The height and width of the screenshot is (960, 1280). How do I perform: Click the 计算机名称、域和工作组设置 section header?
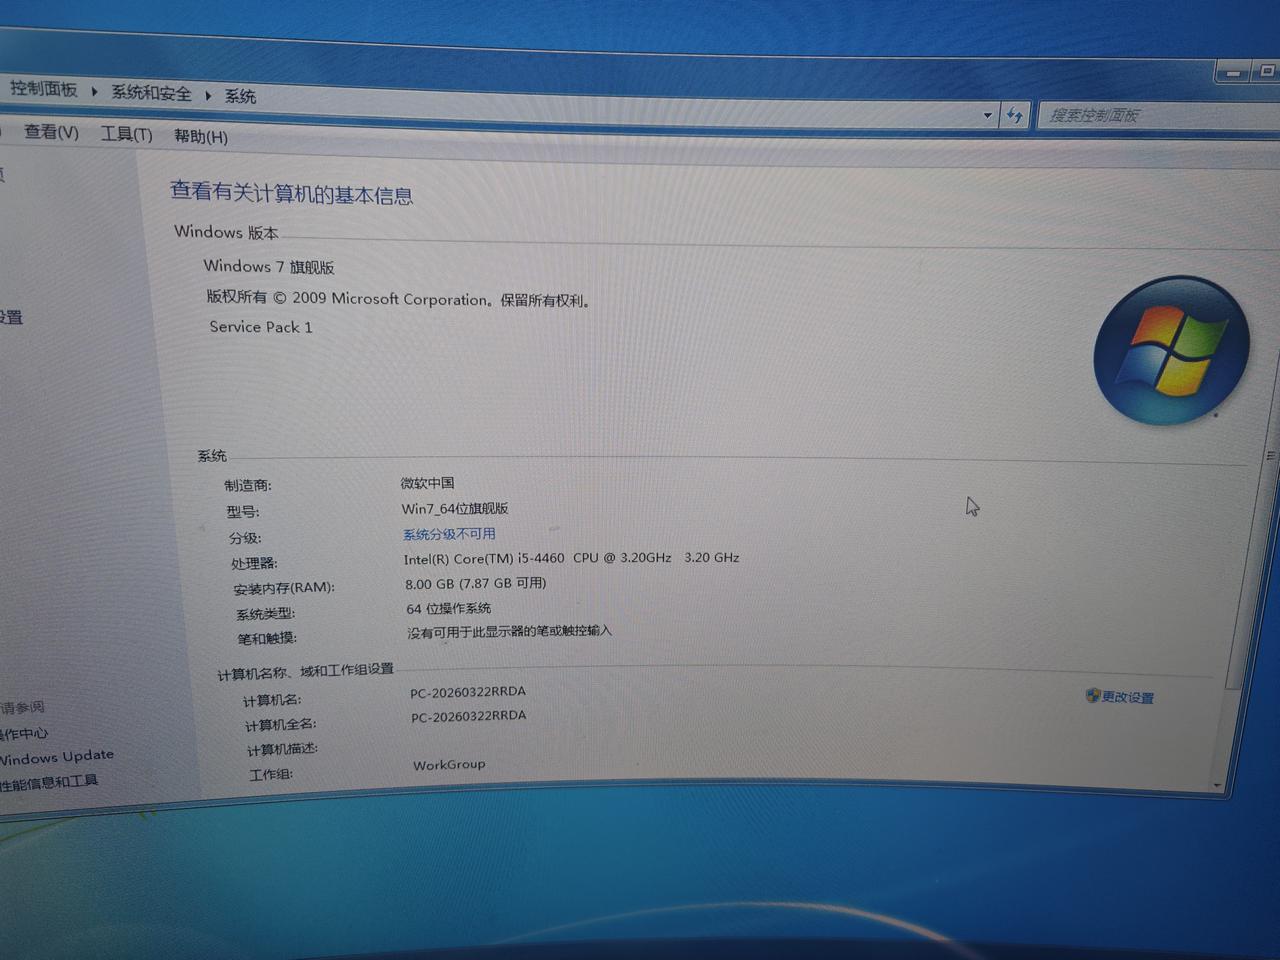click(x=306, y=671)
